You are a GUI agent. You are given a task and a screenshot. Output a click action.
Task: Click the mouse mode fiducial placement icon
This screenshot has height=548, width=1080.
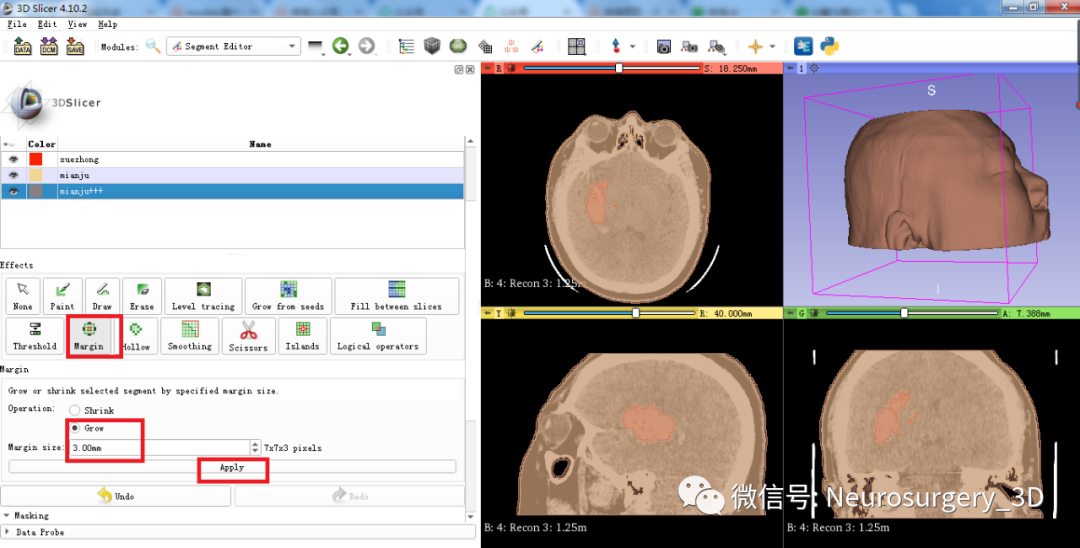(x=616, y=46)
